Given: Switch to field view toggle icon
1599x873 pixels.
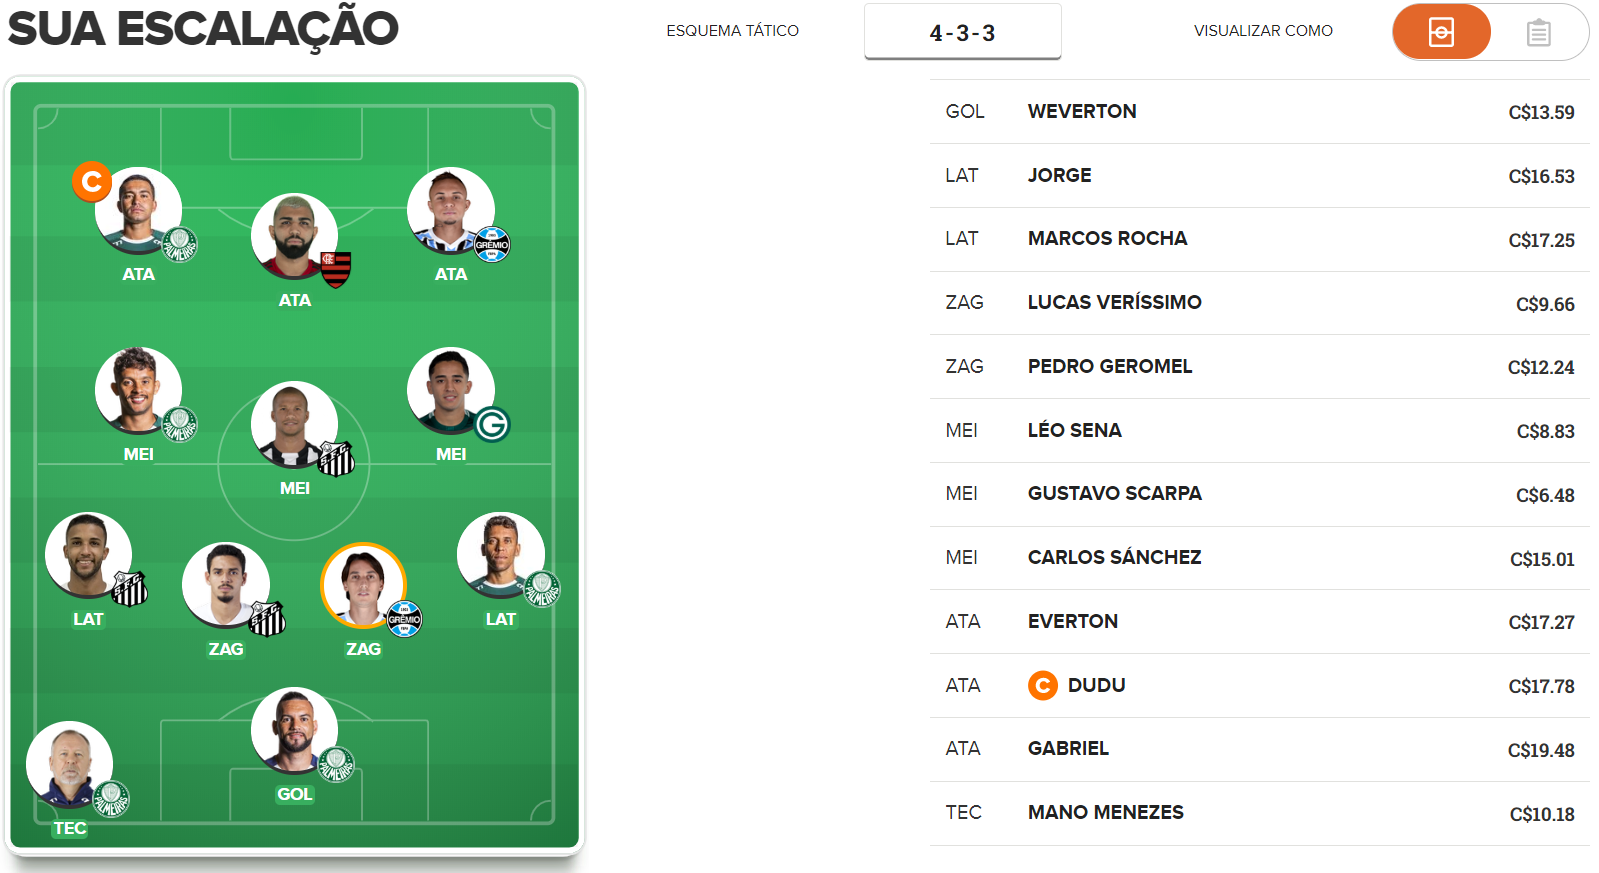Looking at the screenshot, I should 1441,32.
